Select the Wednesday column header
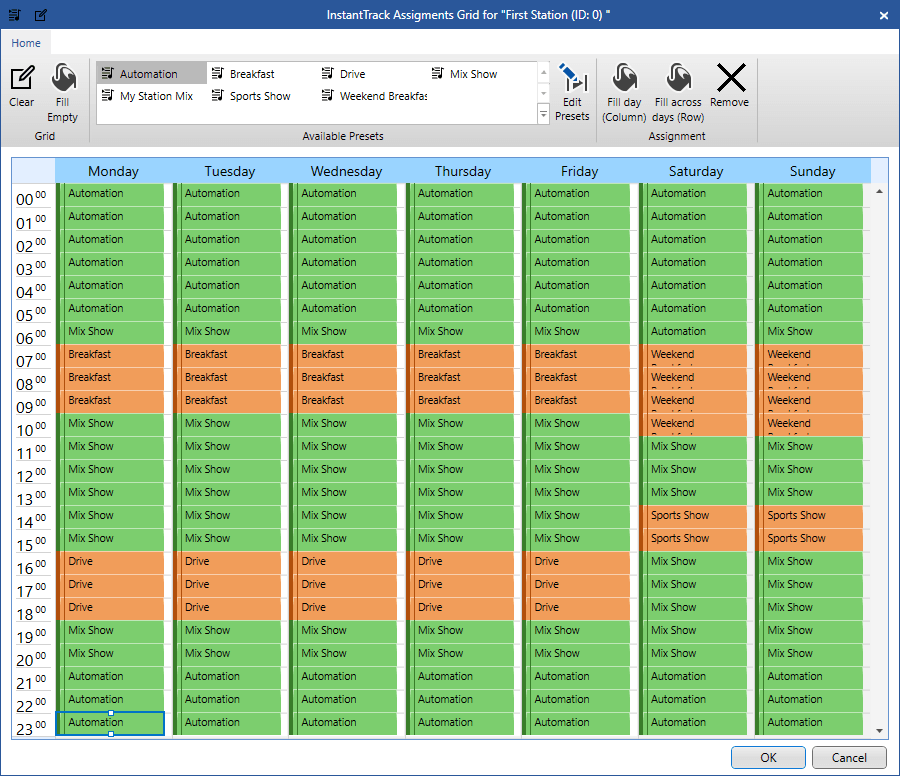This screenshot has height=776, width=900. click(346, 171)
